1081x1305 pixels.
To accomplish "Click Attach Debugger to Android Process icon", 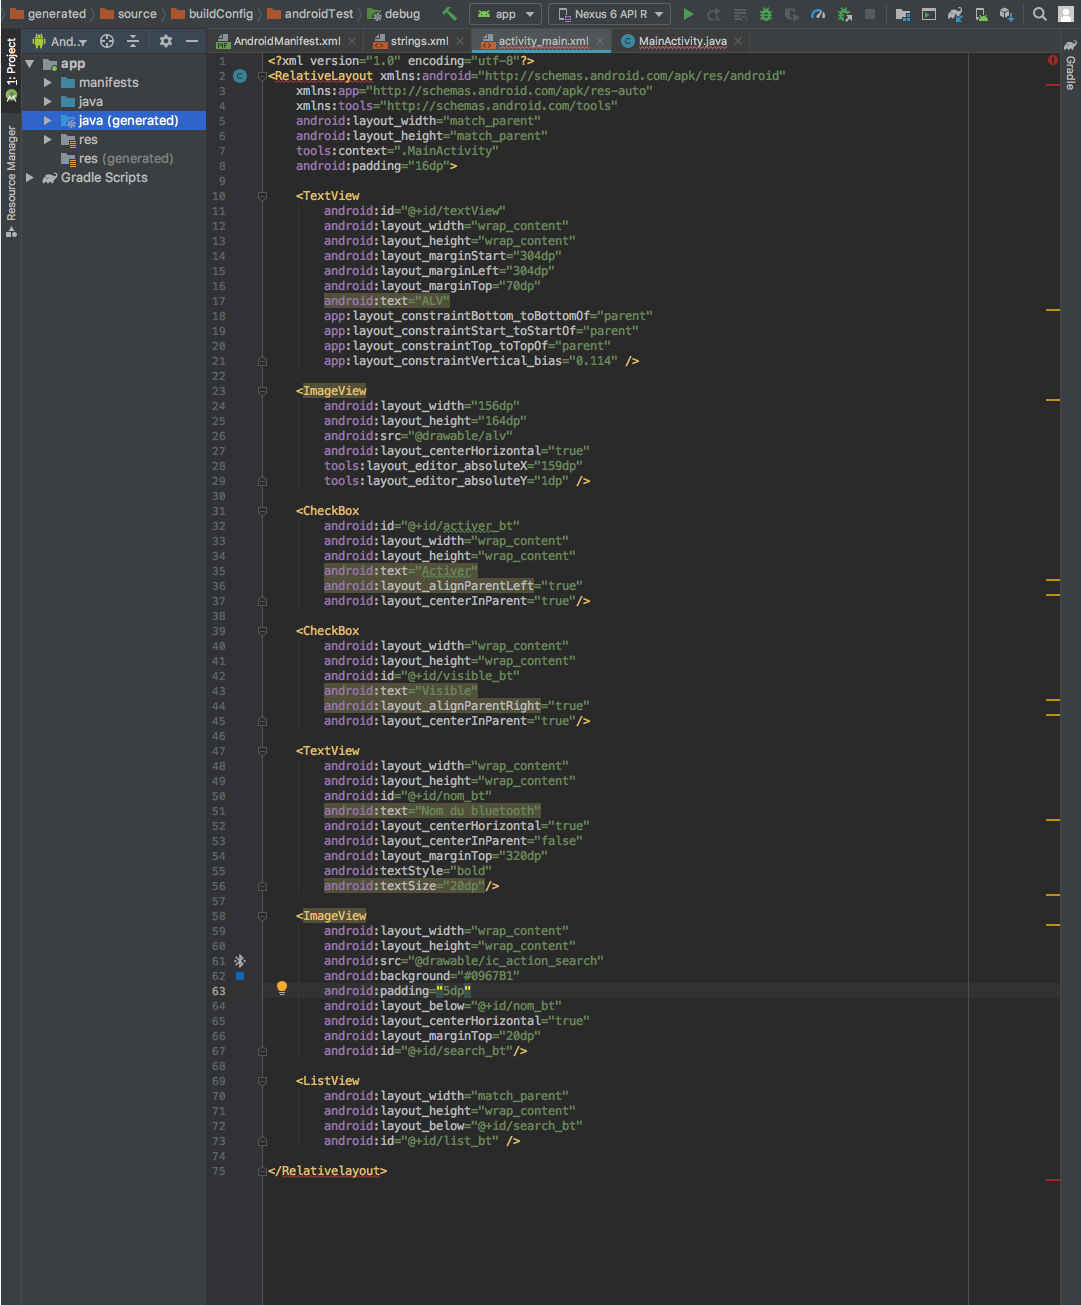I will click(x=844, y=14).
